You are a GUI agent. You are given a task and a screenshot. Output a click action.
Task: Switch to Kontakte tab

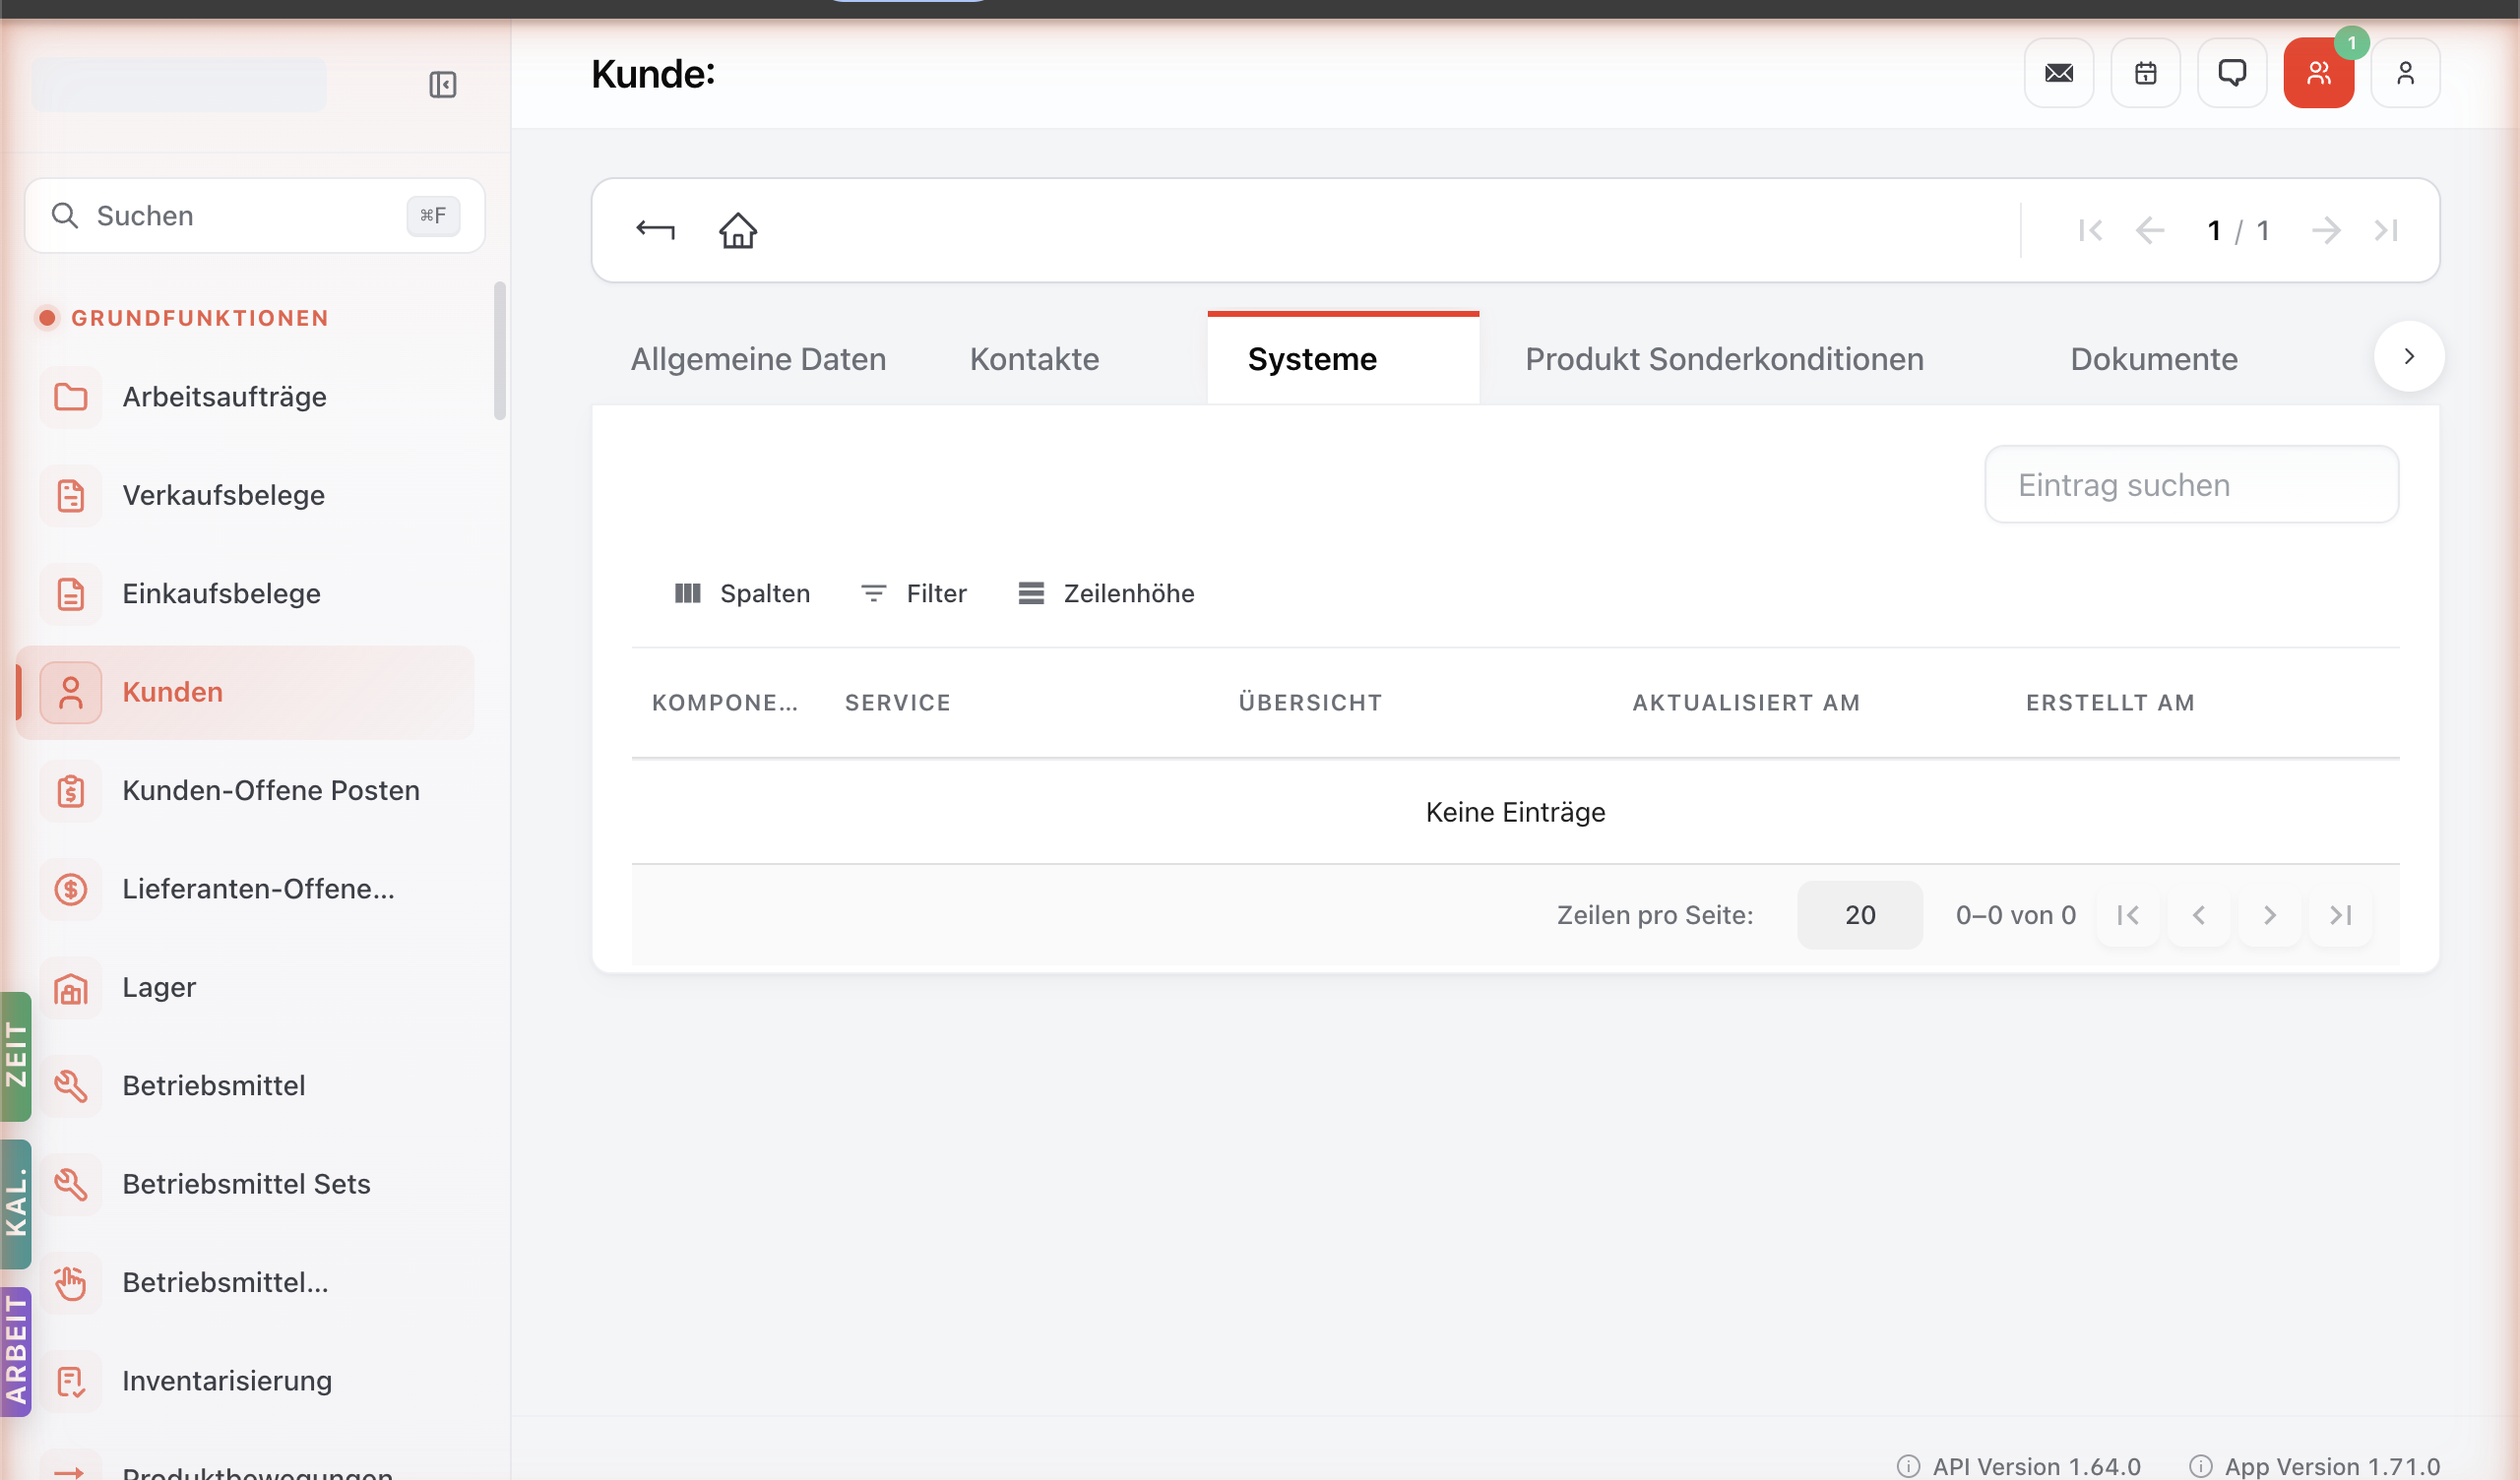coord(1034,359)
